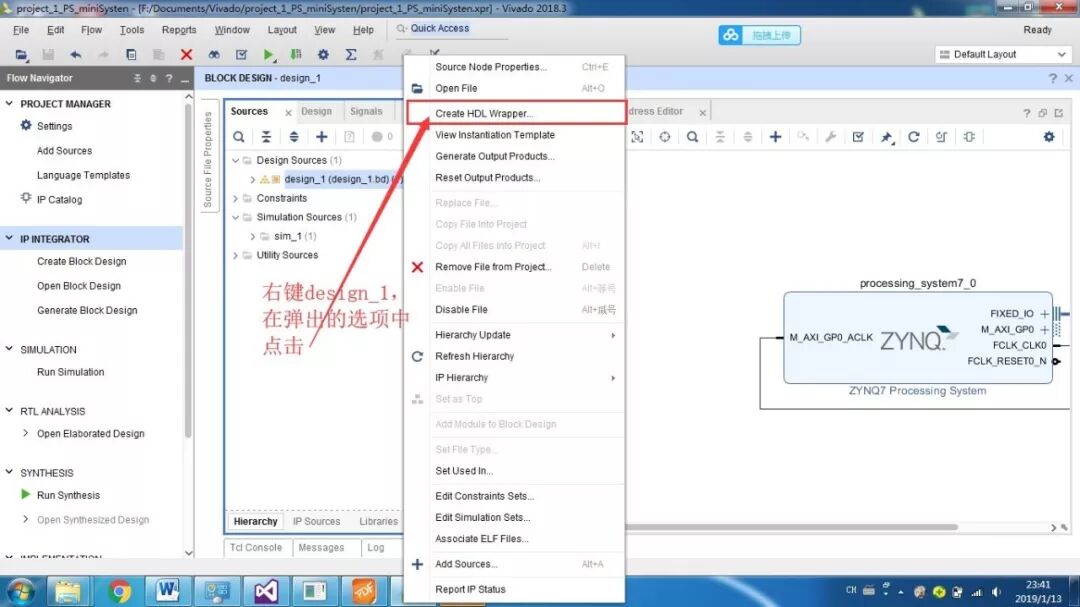This screenshot has height=607, width=1080.
Task: Click the IP Catalog icon in Flow Navigator
Action: [x=26, y=198]
